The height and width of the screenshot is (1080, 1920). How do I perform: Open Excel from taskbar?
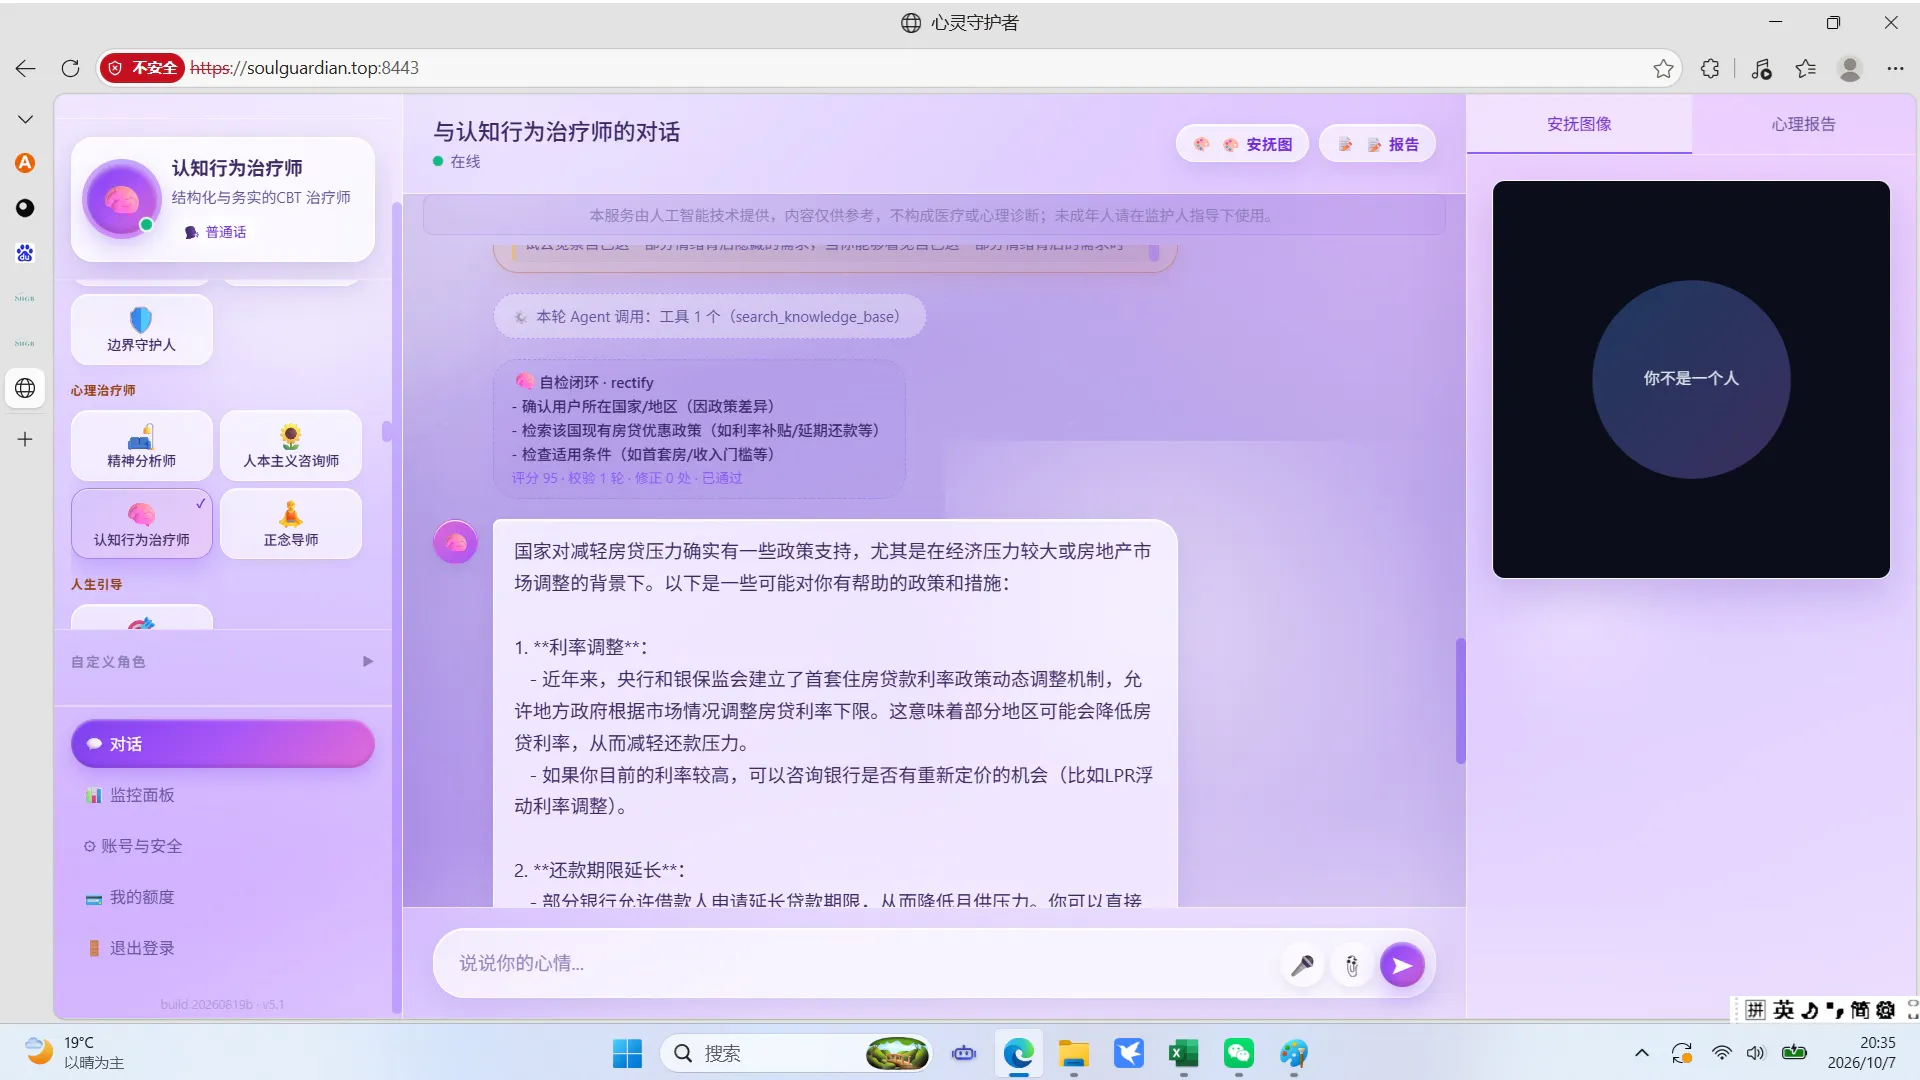[1183, 1053]
